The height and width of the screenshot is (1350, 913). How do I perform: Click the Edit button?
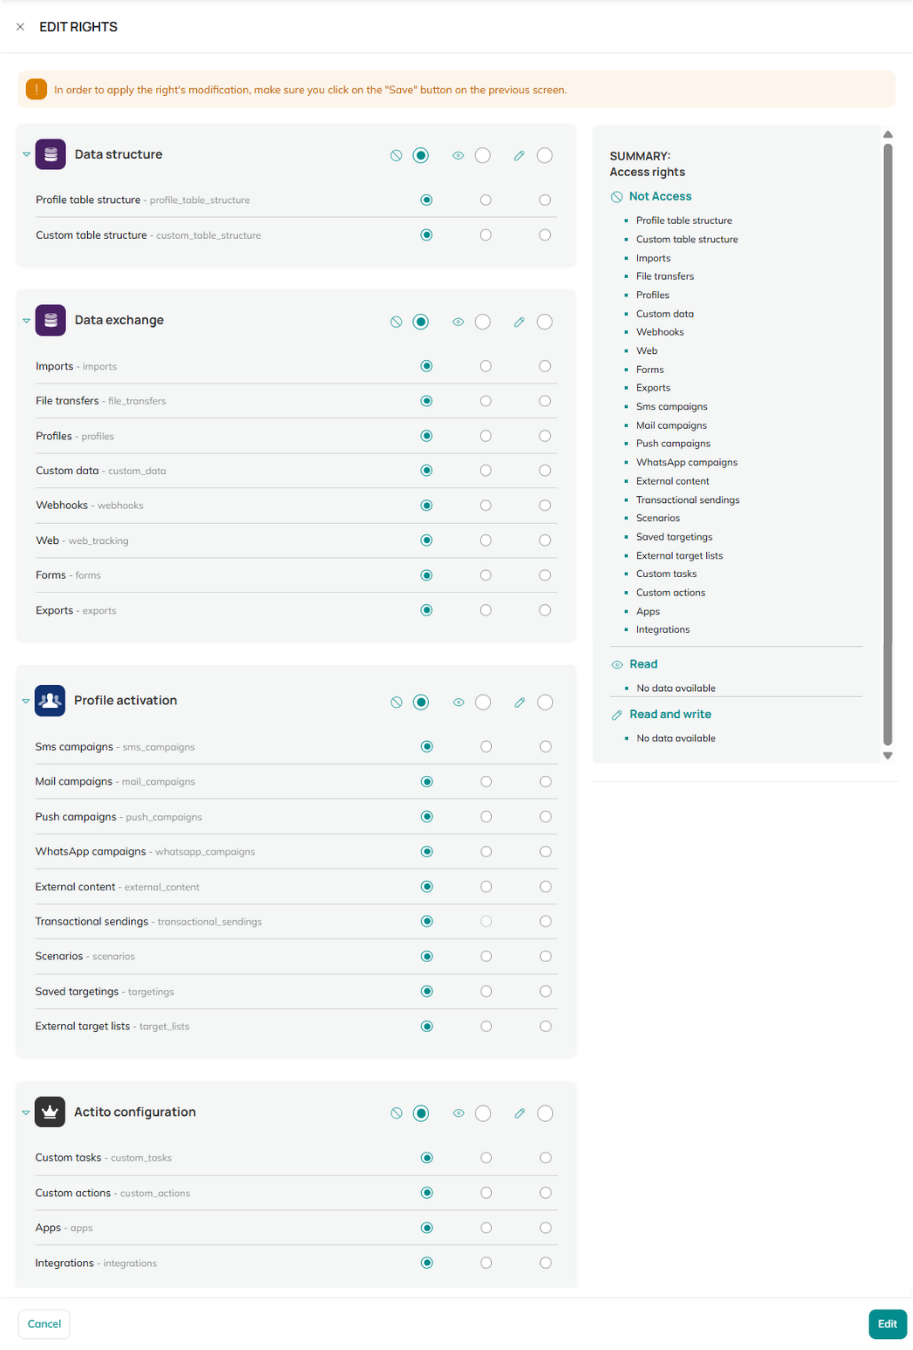tap(887, 1324)
